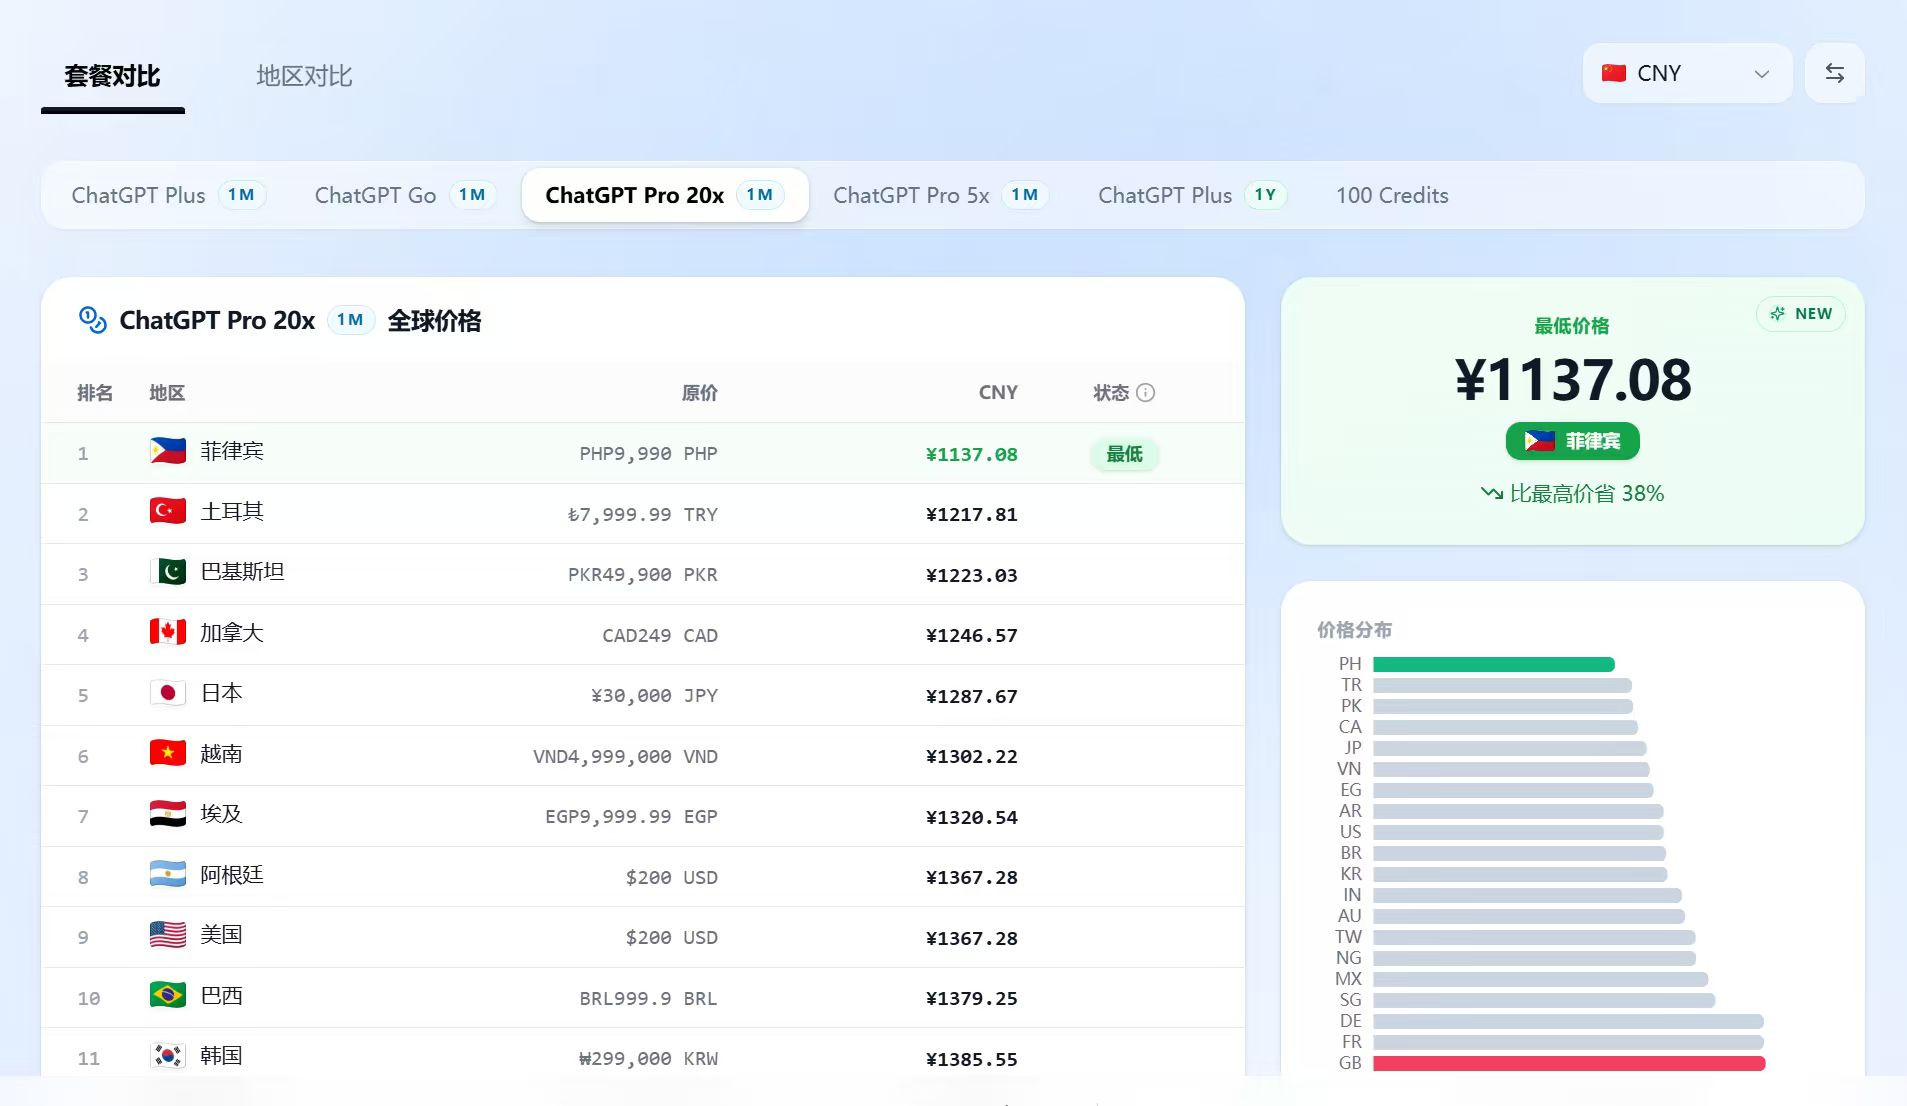Click the Brazil flag in row 10
This screenshot has width=1907, height=1106.
point(168,996)
